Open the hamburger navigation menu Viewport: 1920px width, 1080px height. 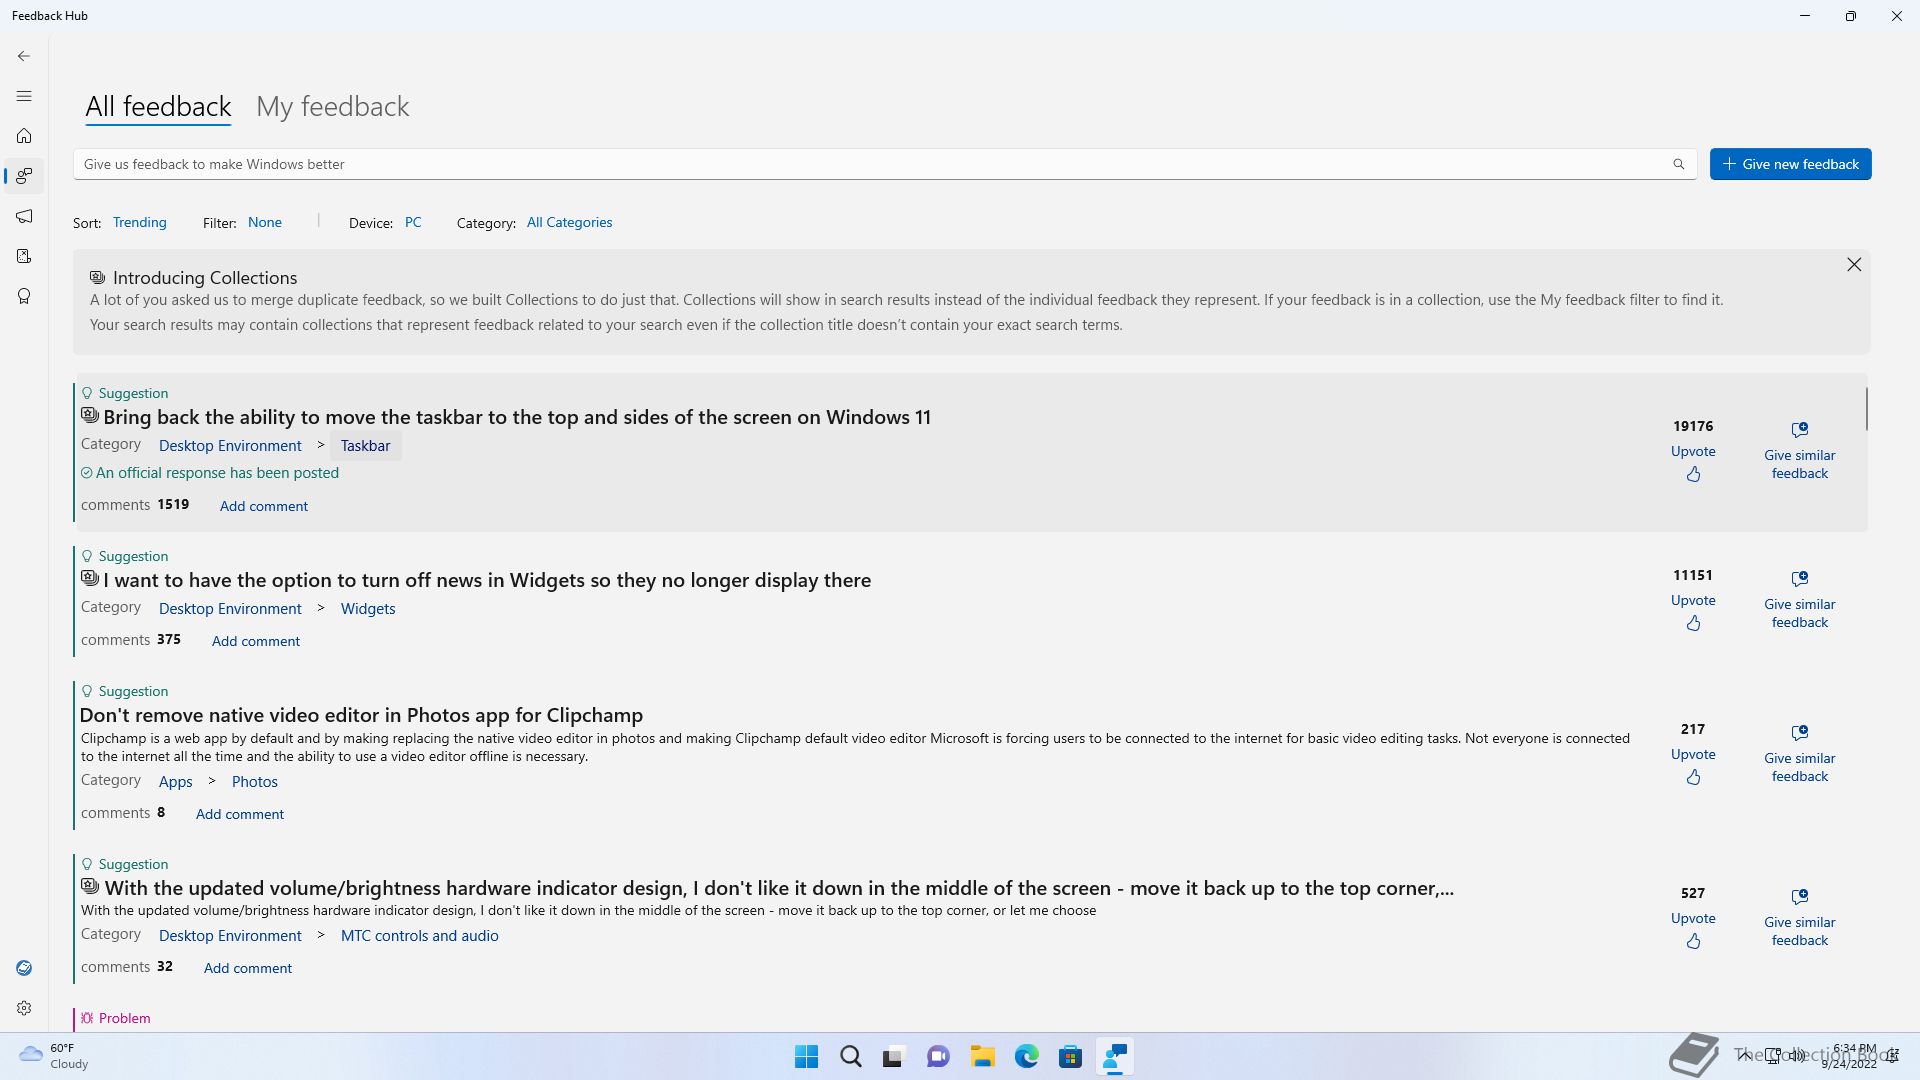24,96
